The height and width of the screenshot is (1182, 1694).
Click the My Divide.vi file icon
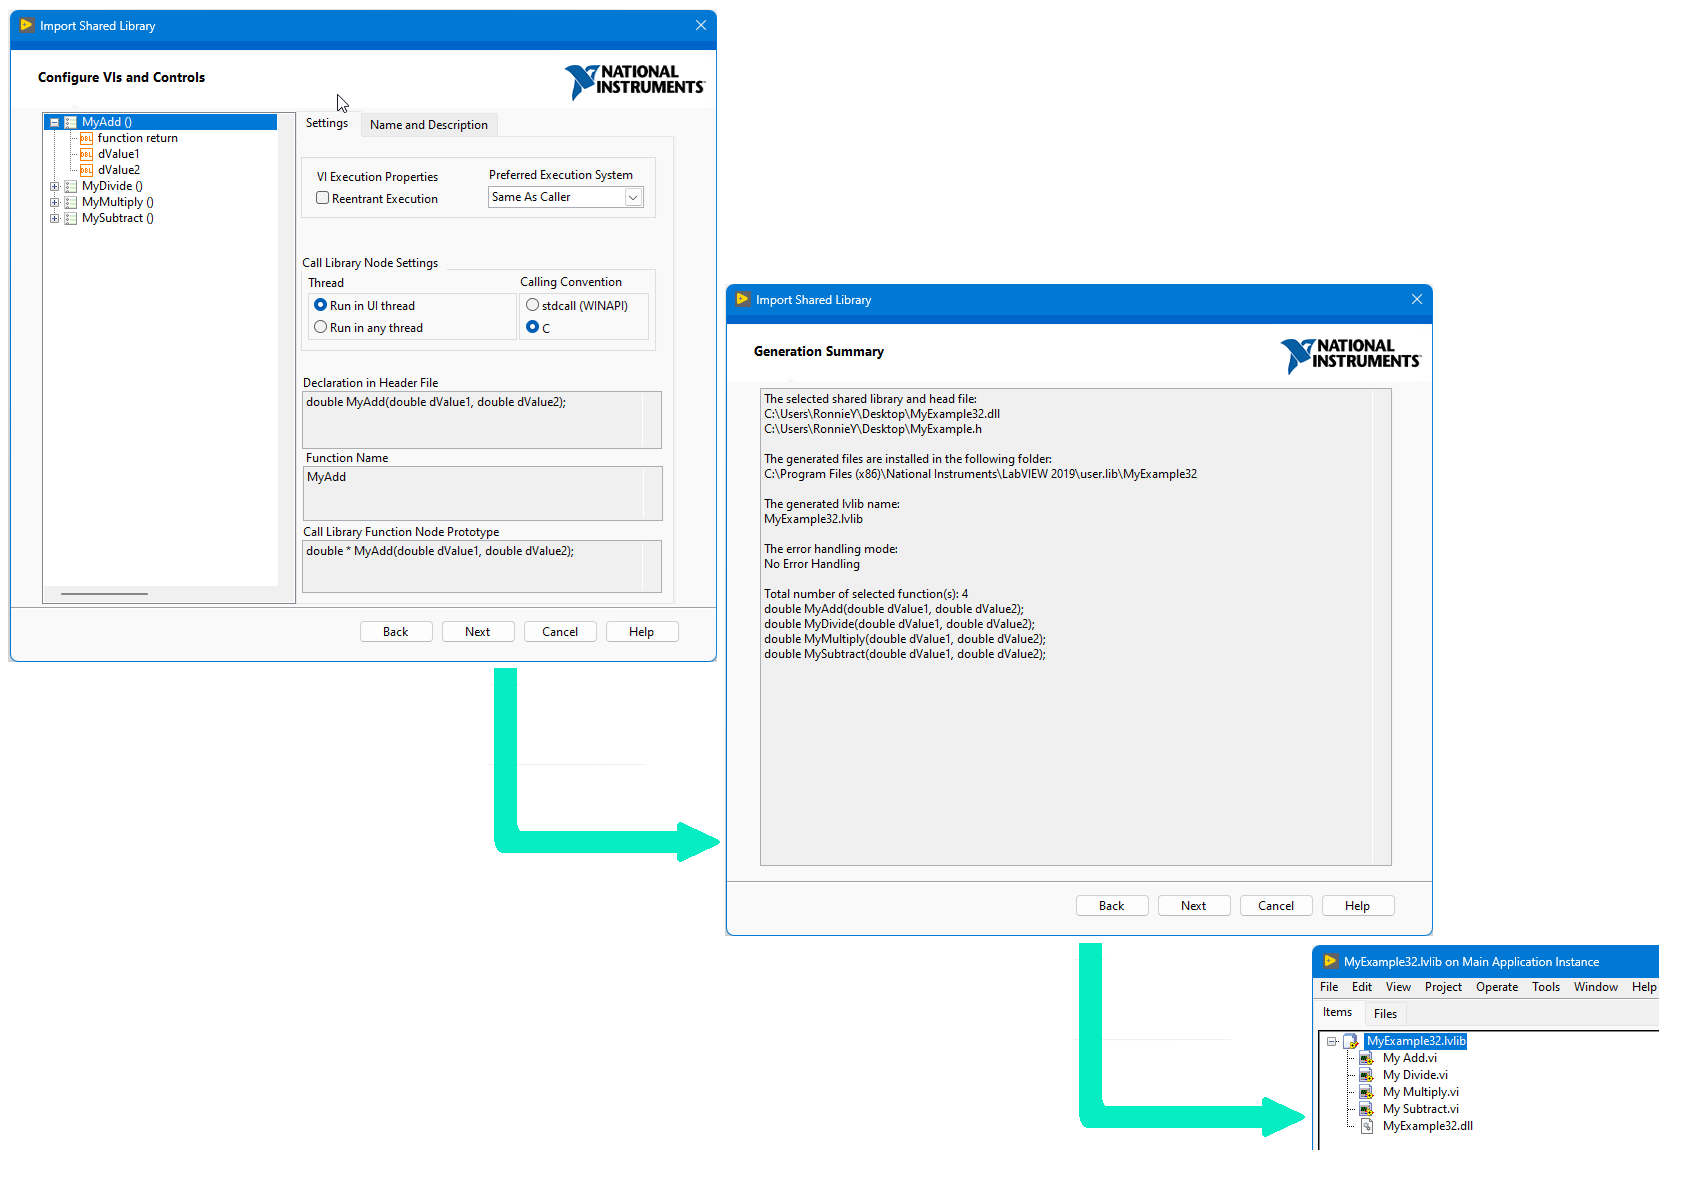(x=1367, y=1075)
